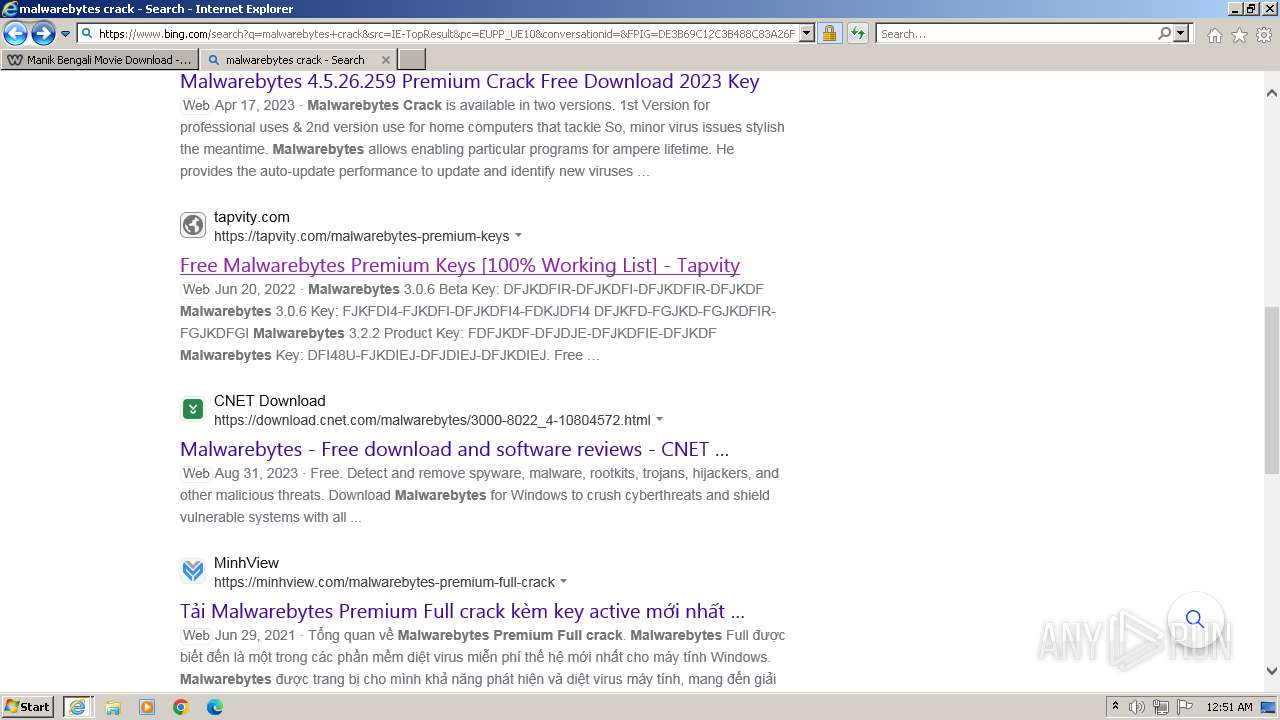Launch Microsoft Edge from taskbar
This screenshot has height=720, width=1280.
(215, 707)
